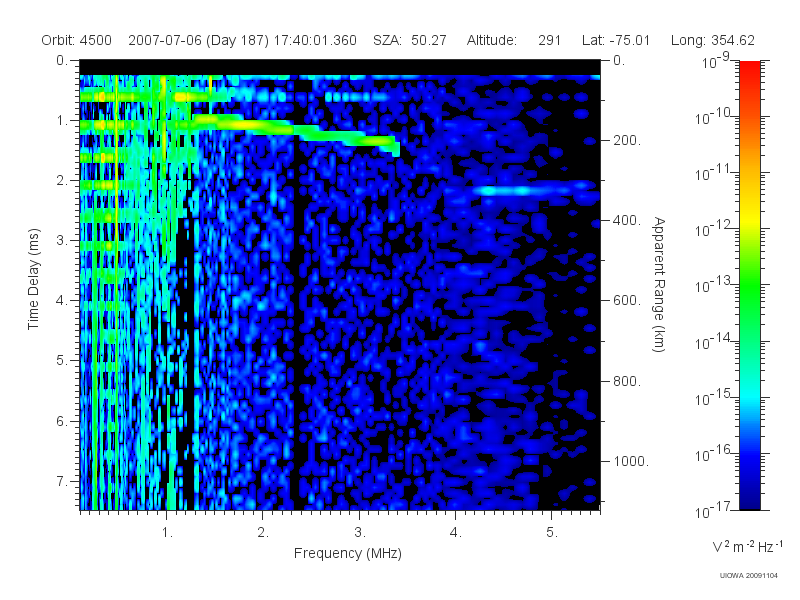Click the apparent range tick label '400.'

(627, 220)
